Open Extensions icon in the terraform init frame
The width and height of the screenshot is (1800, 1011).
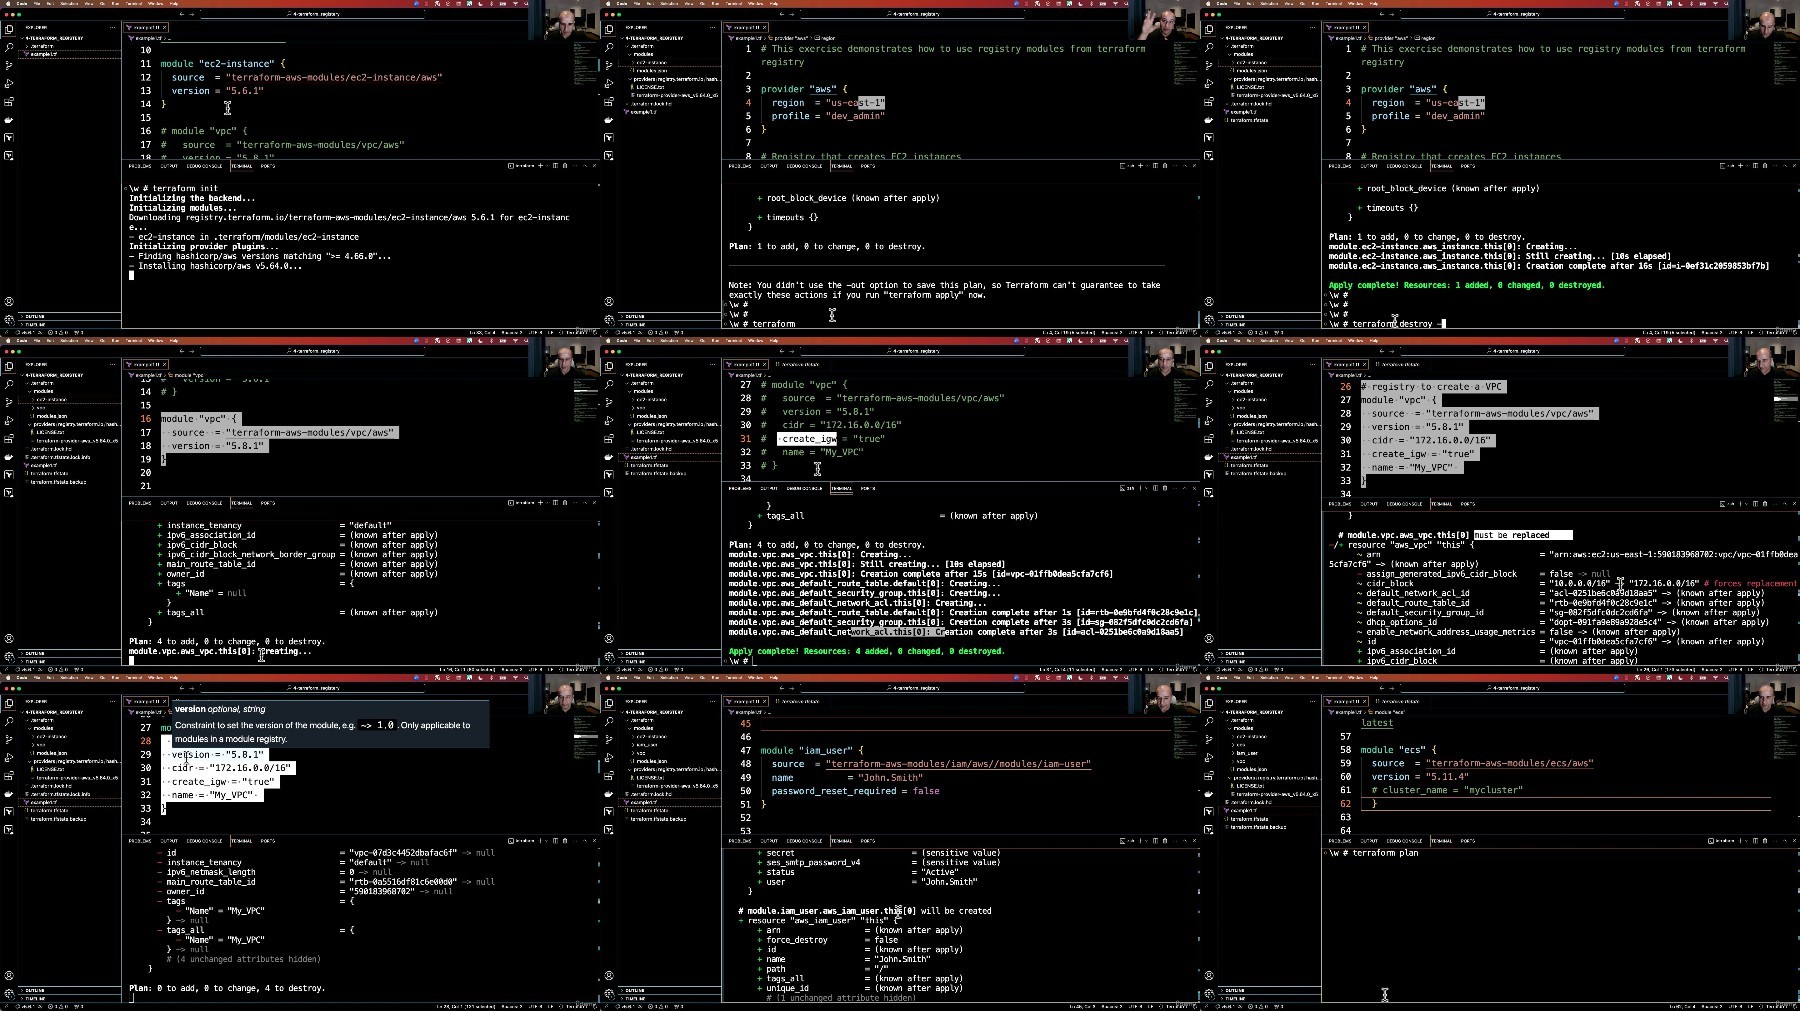tap(9, 101)
